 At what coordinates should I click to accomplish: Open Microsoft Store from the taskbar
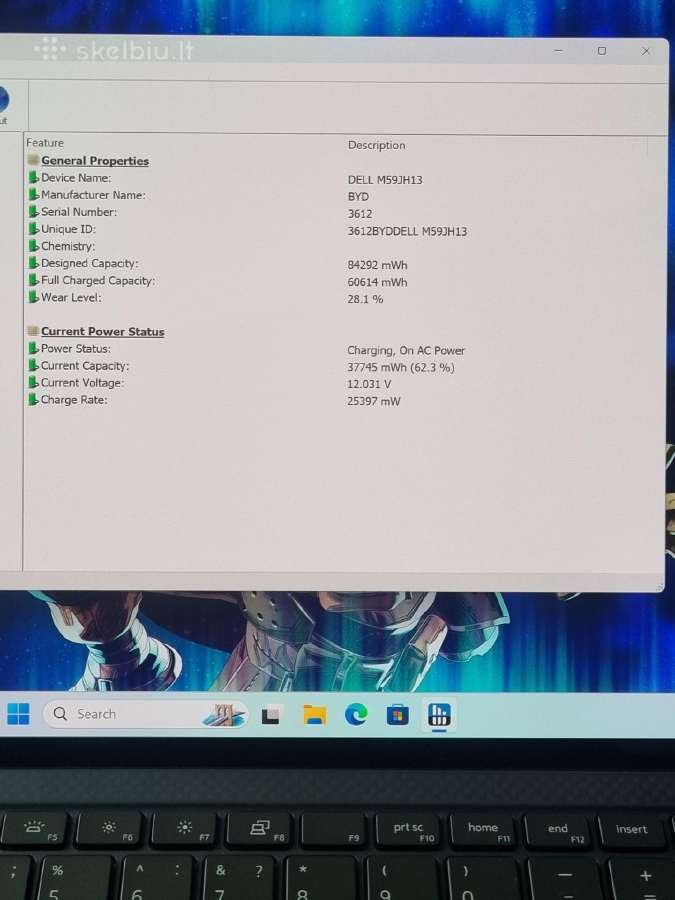[x=397, y=715]
